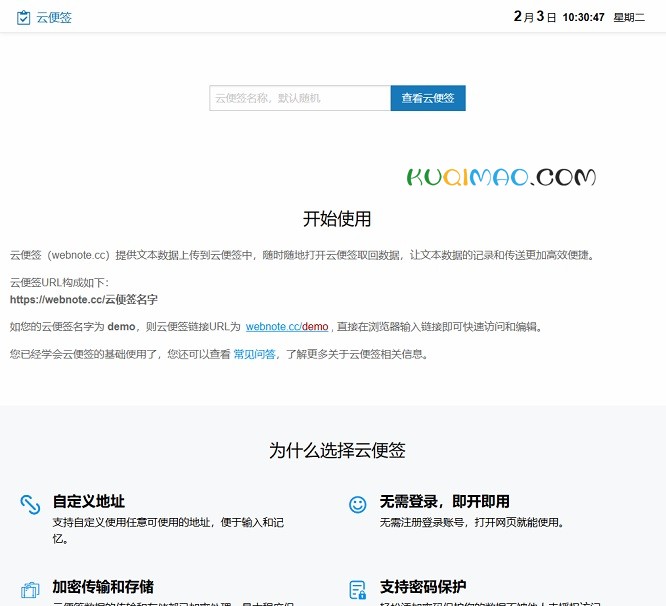Click the 10:30:47 clock display
The width and height of the screenshot is (666, 606).
(x=583, y=17)
